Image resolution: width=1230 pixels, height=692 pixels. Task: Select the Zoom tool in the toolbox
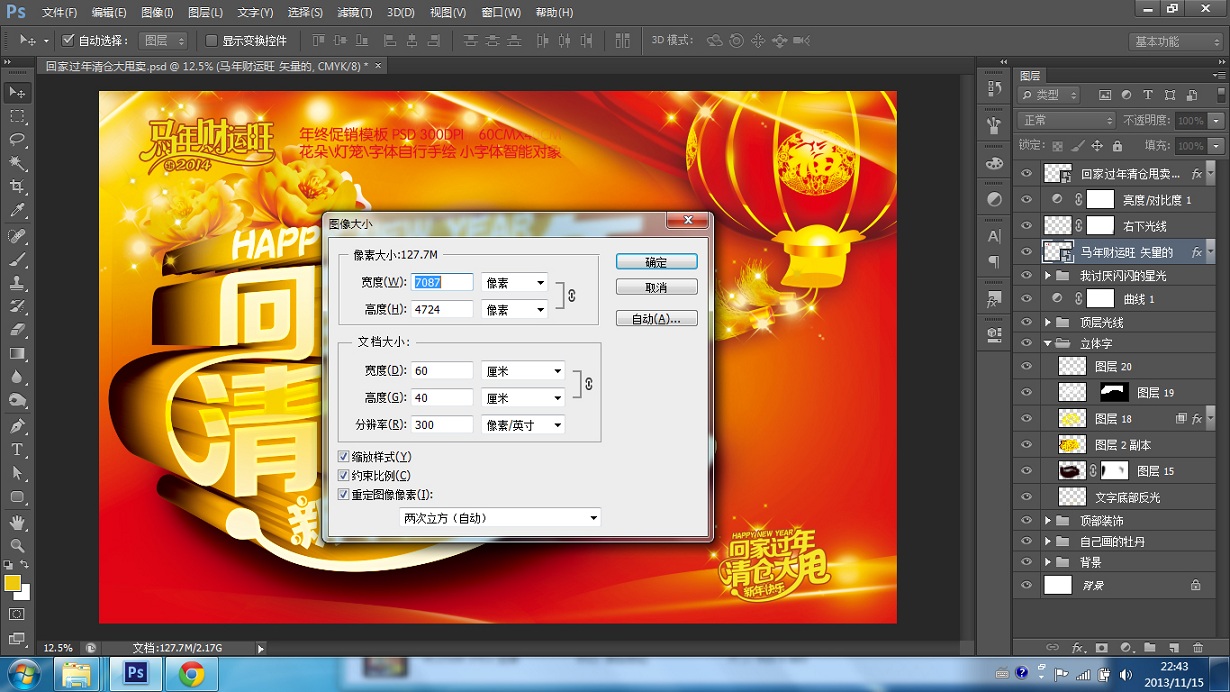17,546
